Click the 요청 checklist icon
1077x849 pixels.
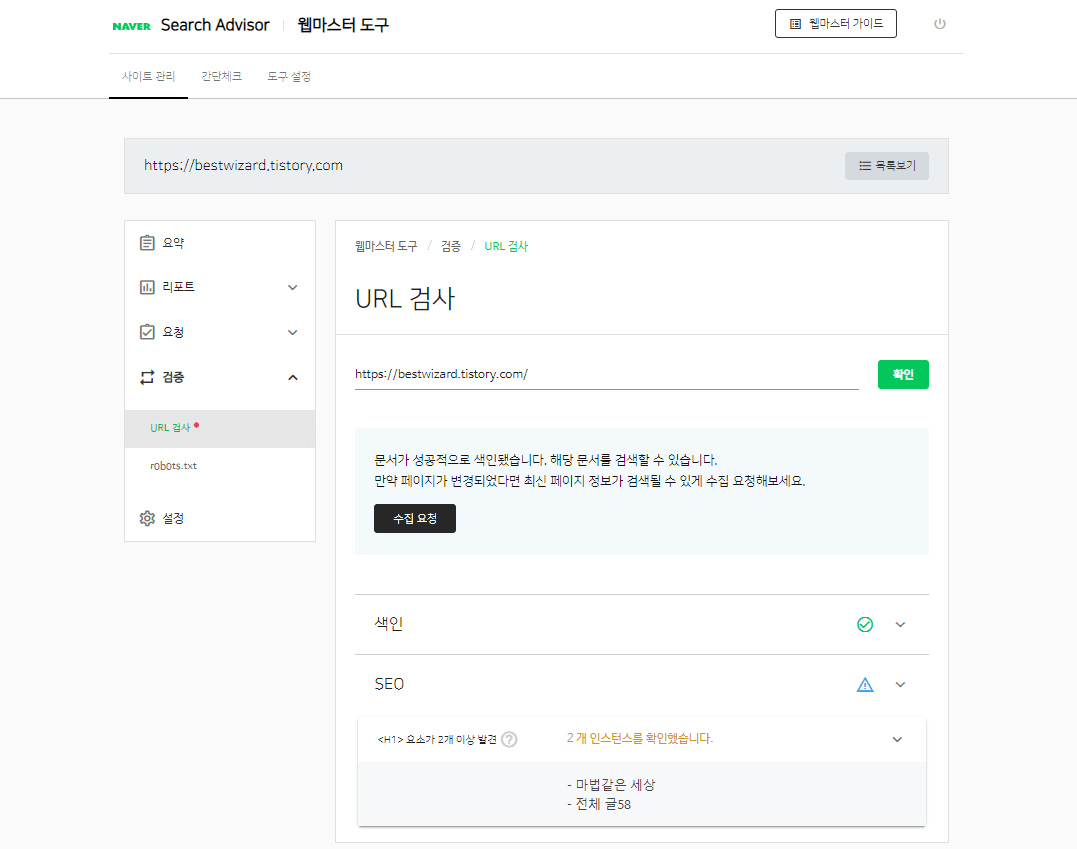(147, 331)
